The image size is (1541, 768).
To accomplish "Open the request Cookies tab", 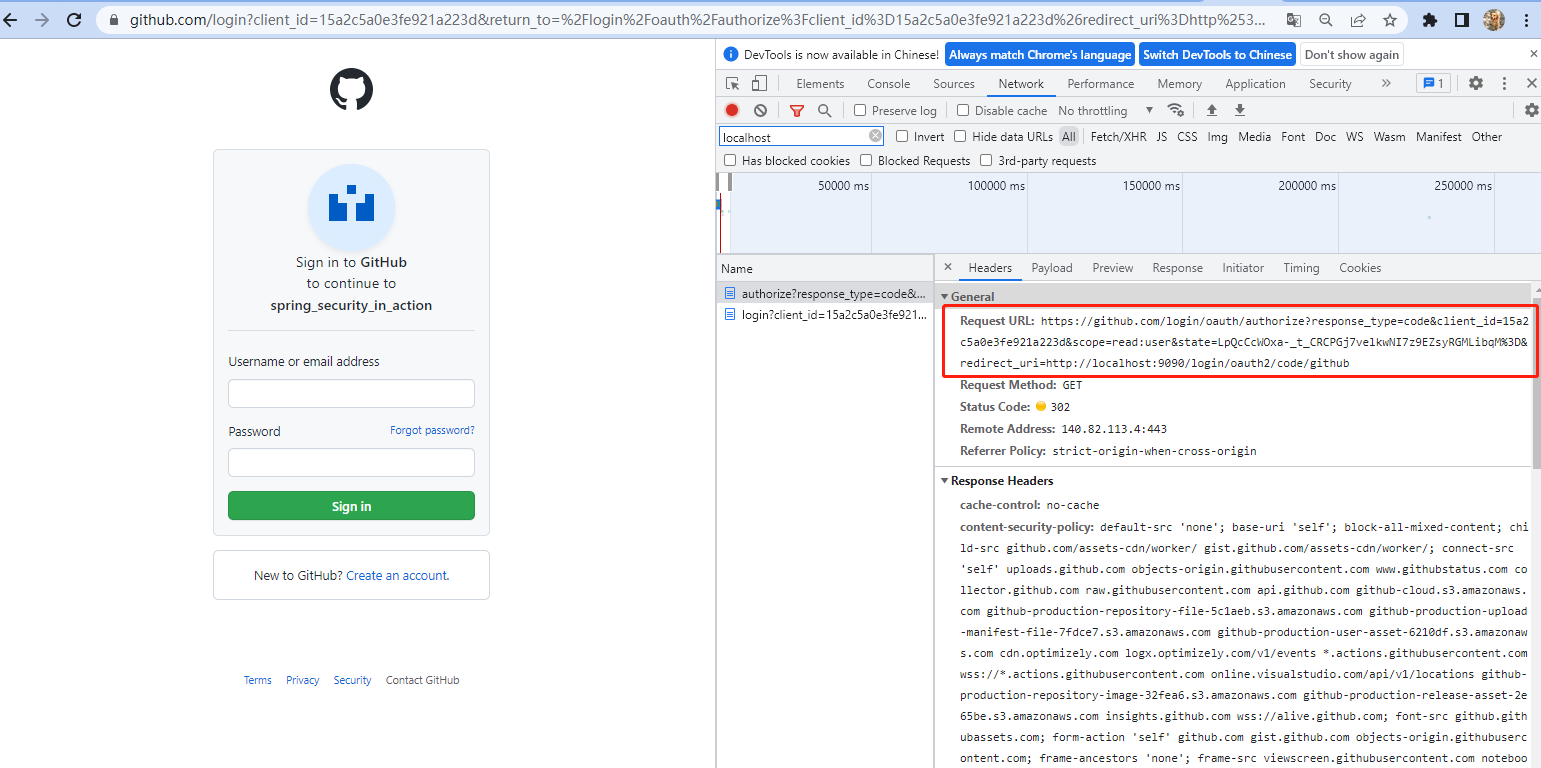I will pos(1360,268).
